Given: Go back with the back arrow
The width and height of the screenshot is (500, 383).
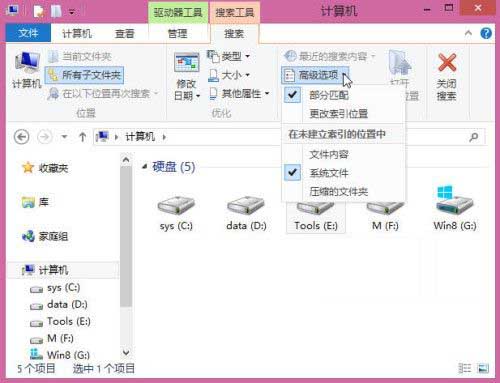Looking at the screenshot, I should [22, 137].
